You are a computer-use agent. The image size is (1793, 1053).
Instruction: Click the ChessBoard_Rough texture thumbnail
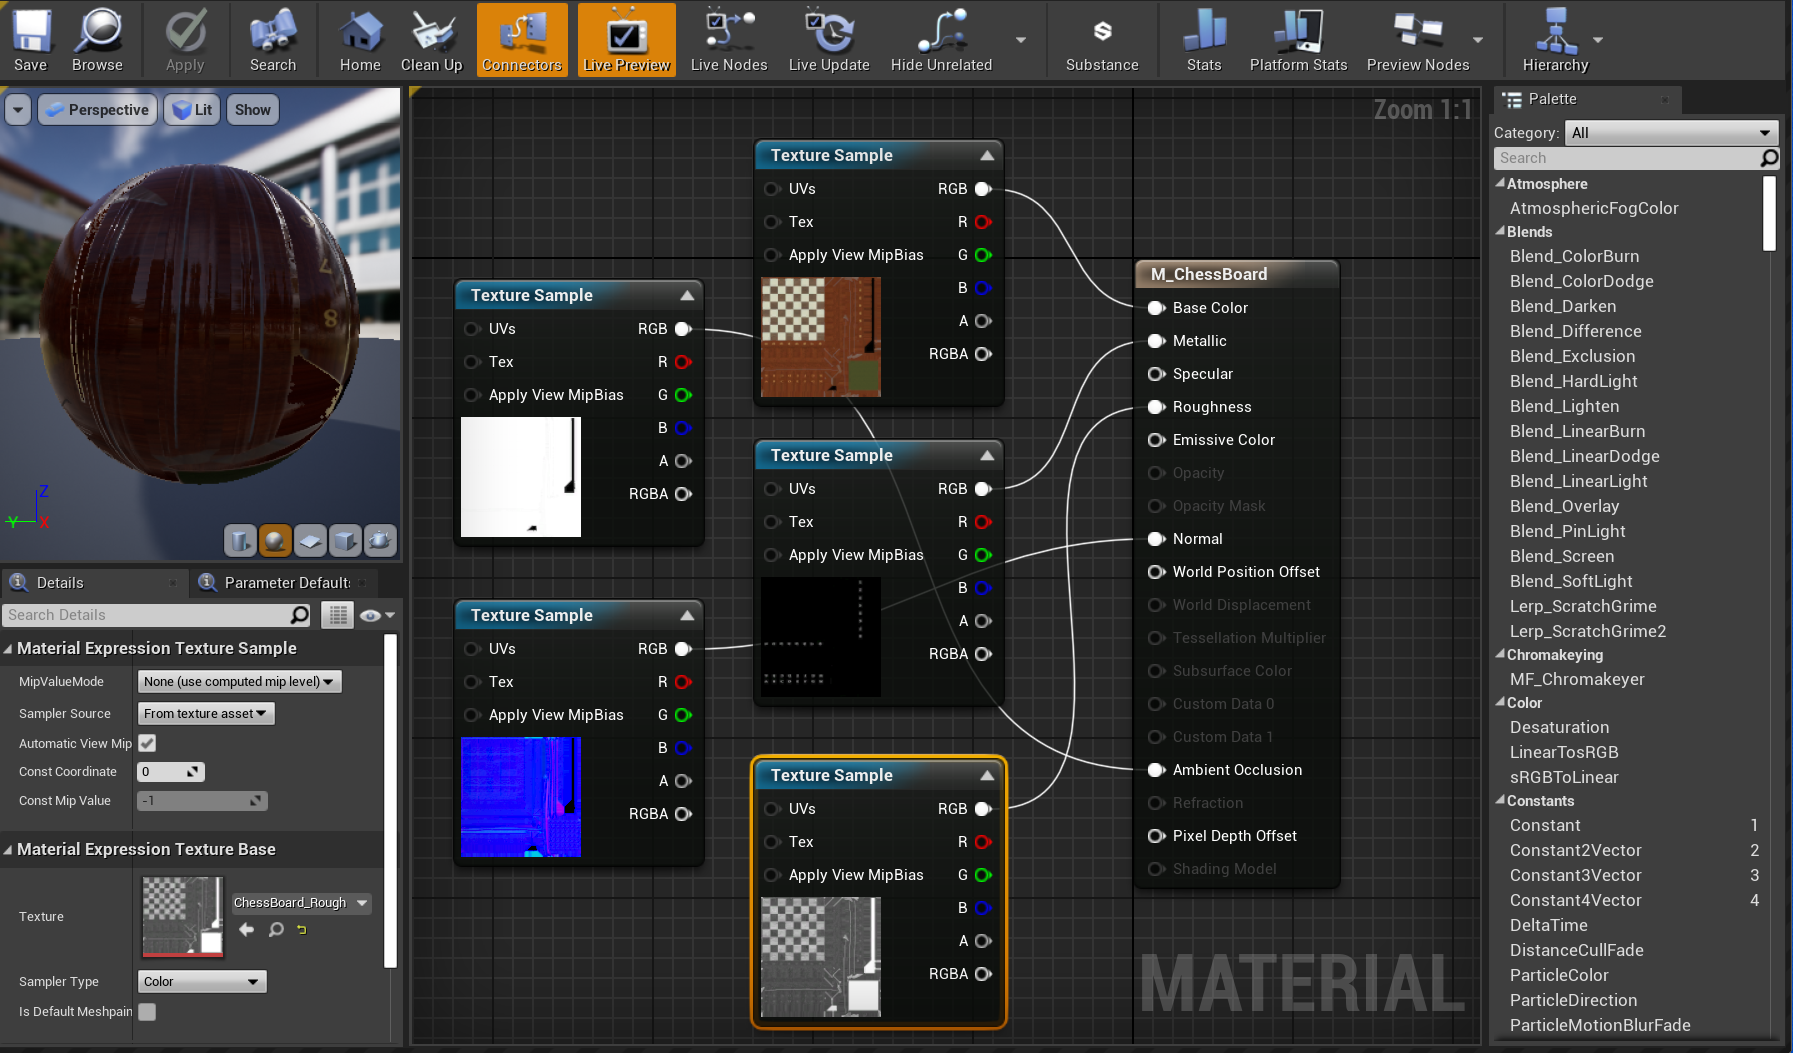pos(183,916)
